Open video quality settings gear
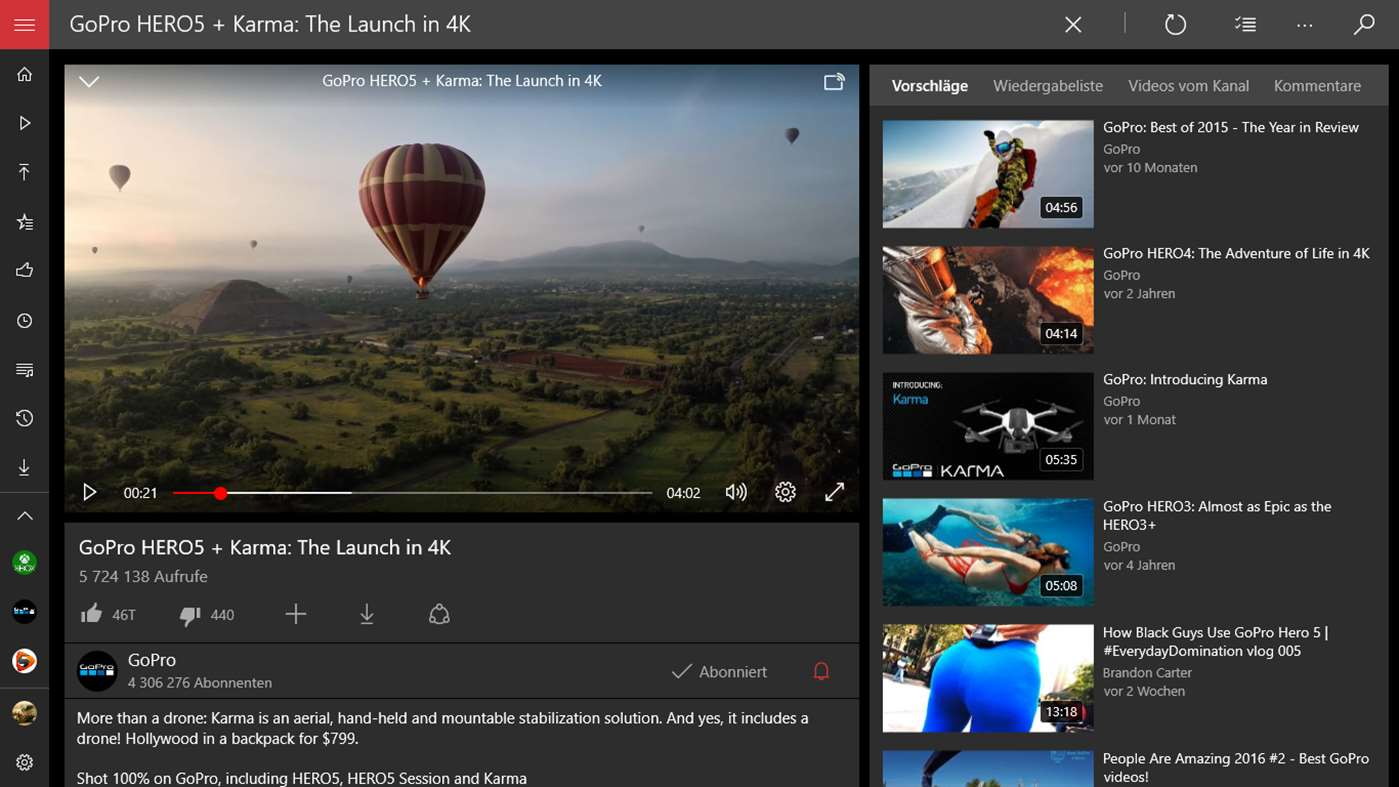Screen dimensions: 1399x787 point(785,492)
